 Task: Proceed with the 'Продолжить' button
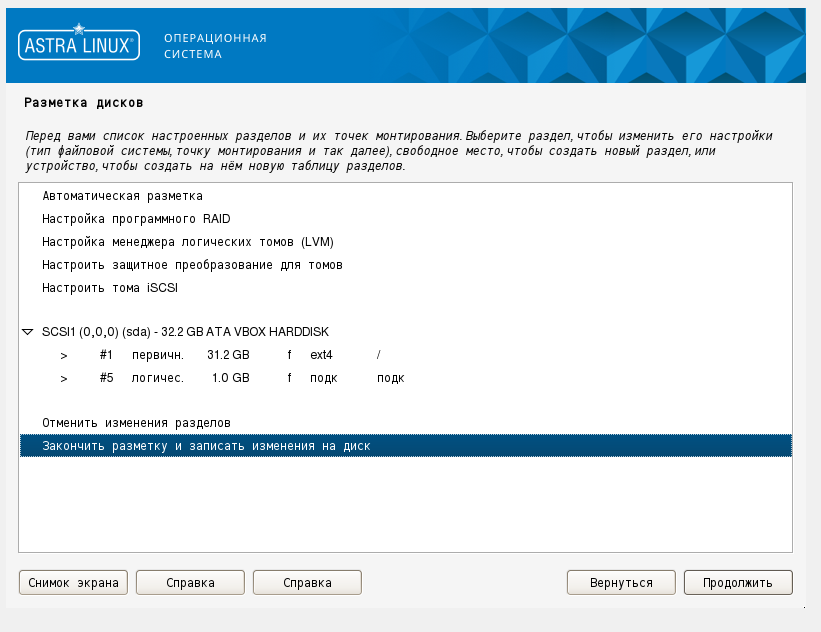click(738, 583)
